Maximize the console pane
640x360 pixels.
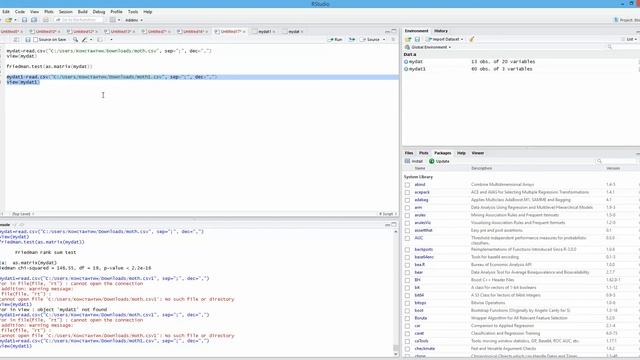(x=394, y=224)
